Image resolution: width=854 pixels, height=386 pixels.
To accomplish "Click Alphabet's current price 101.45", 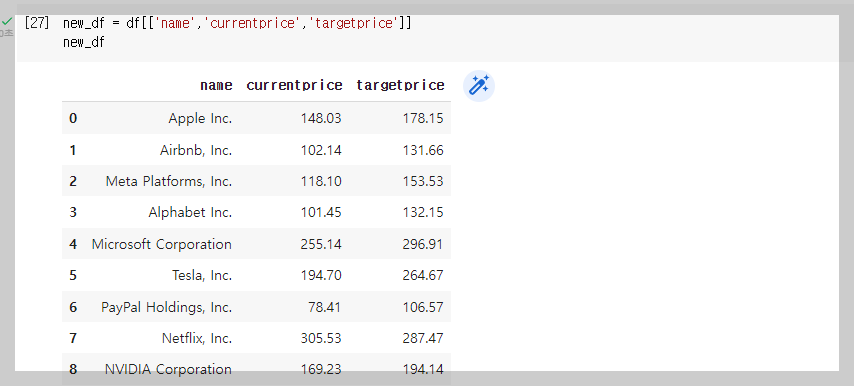I will click(x=321, y=212).
